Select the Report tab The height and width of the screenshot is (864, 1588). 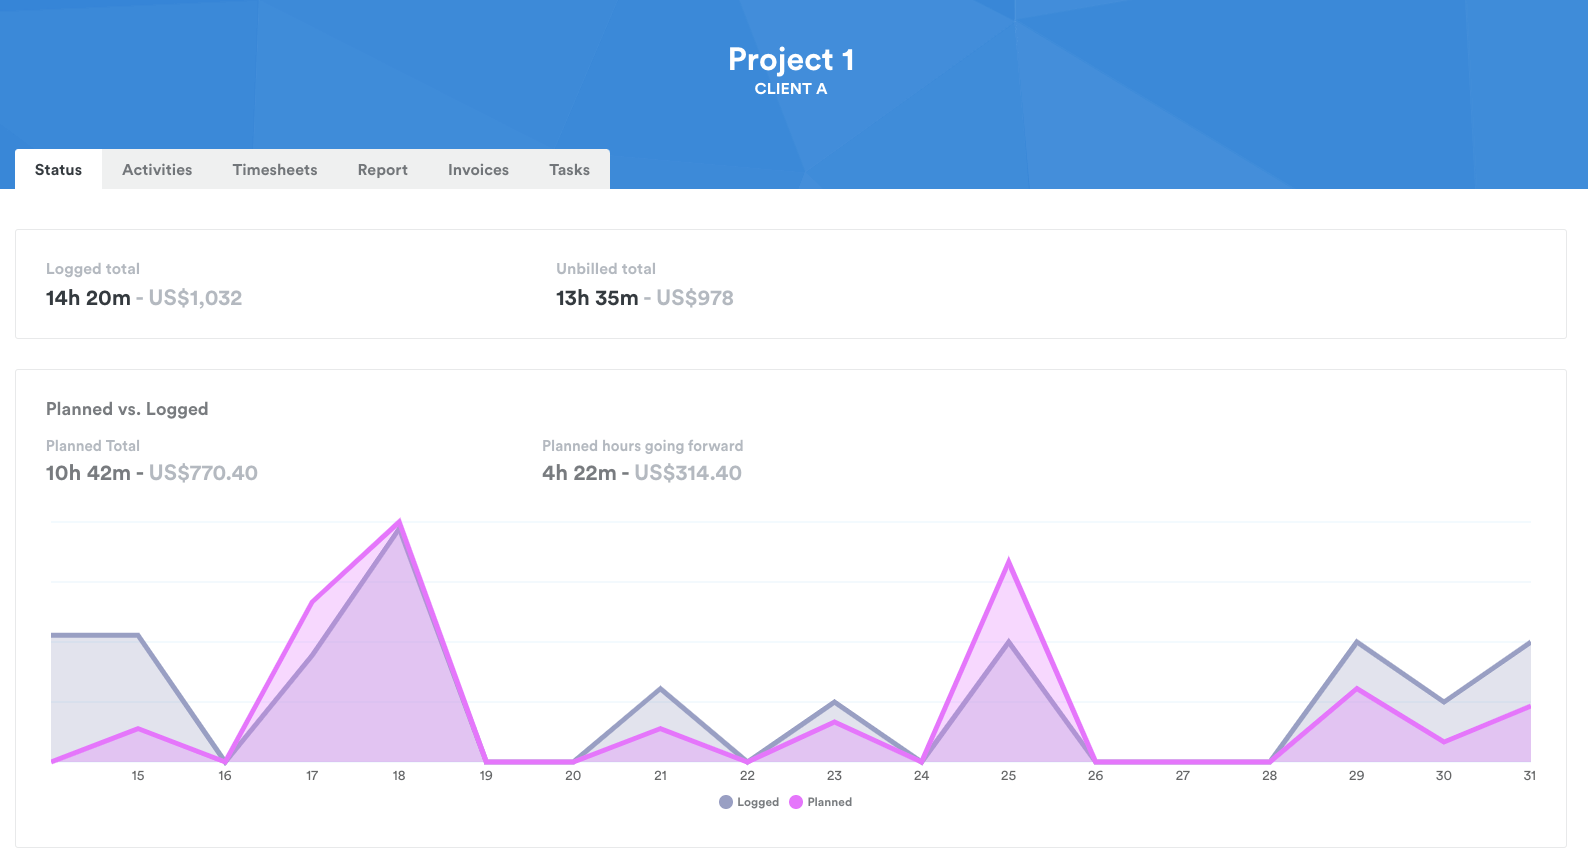[382, 170]
